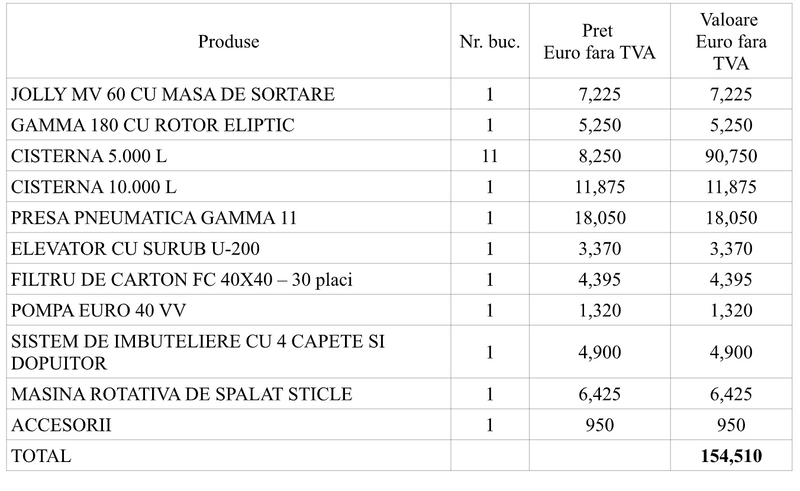800x491 pixels.
Task: Select the Nr. buc. column header
Action: point(490,42)
